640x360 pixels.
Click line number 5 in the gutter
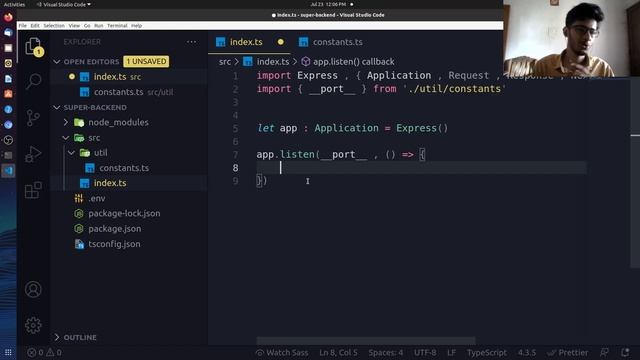235,129
